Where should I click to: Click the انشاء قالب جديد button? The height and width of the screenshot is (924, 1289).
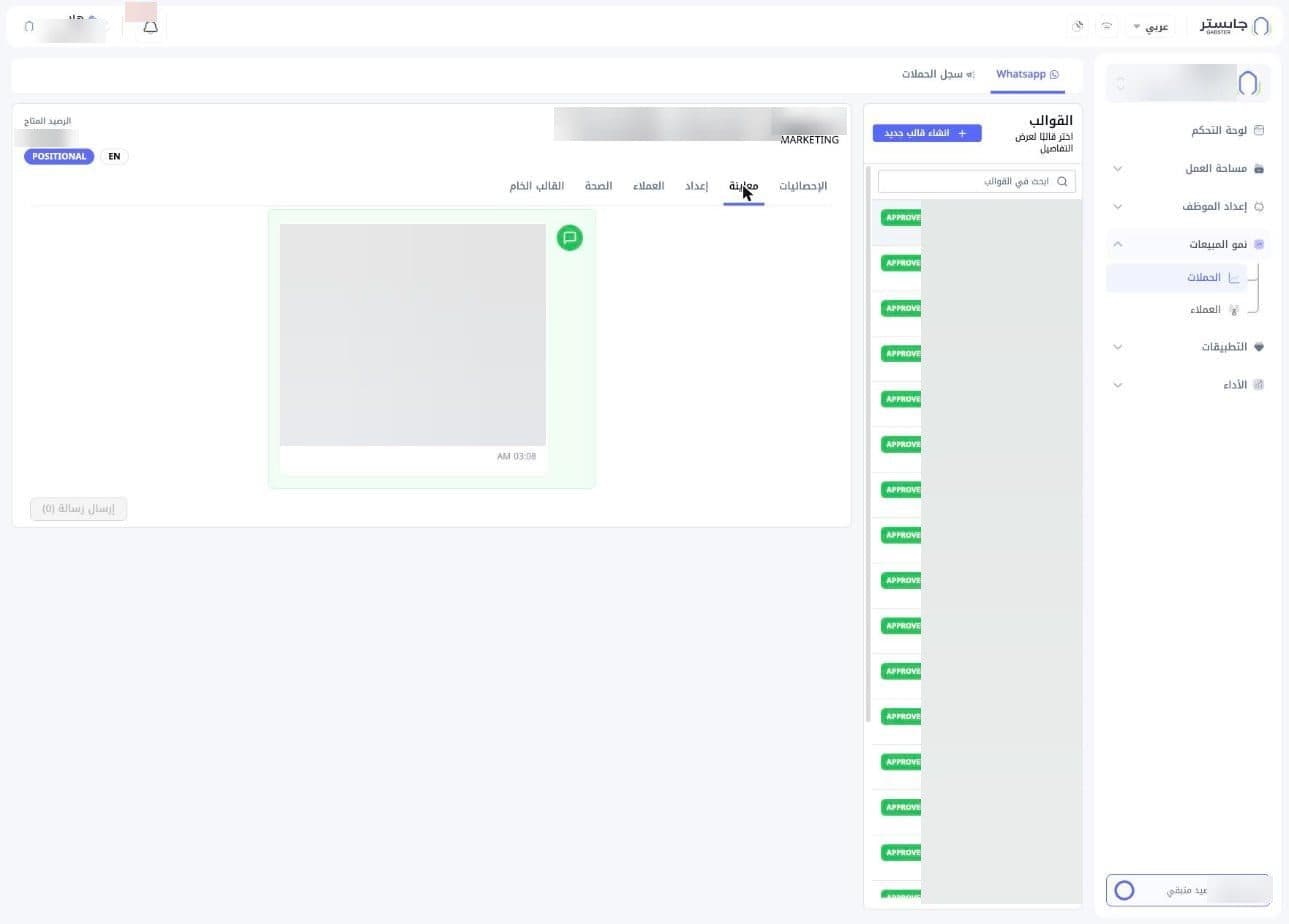(x=927, y=133)
